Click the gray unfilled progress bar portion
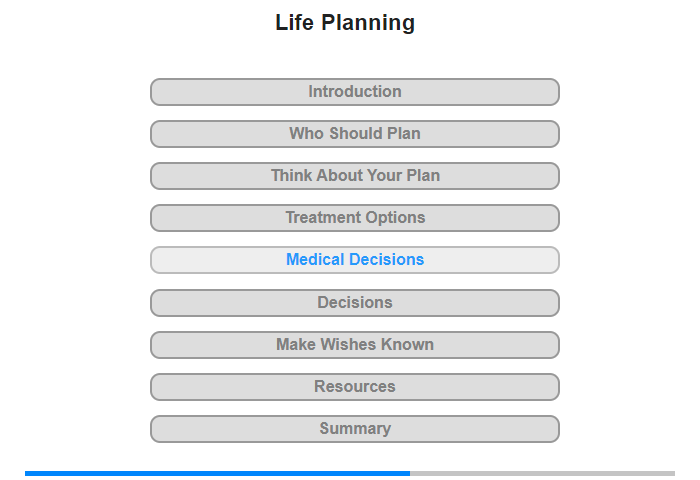This screenshot has height=480, width=700. click(542, 473)
